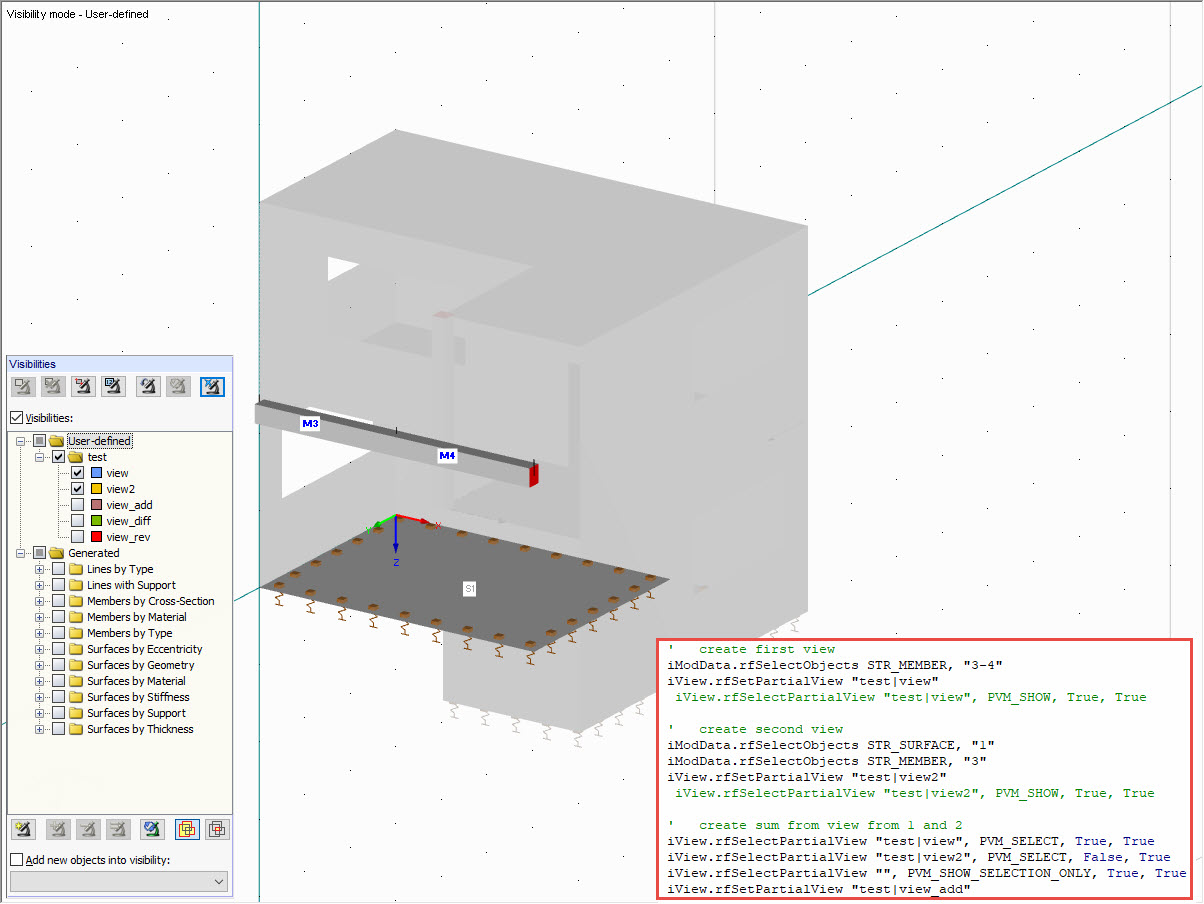Click the rotate visibility icon
Image resolution: width=1204 pixels, height=904 pixels.
click(x=146, y=386)
